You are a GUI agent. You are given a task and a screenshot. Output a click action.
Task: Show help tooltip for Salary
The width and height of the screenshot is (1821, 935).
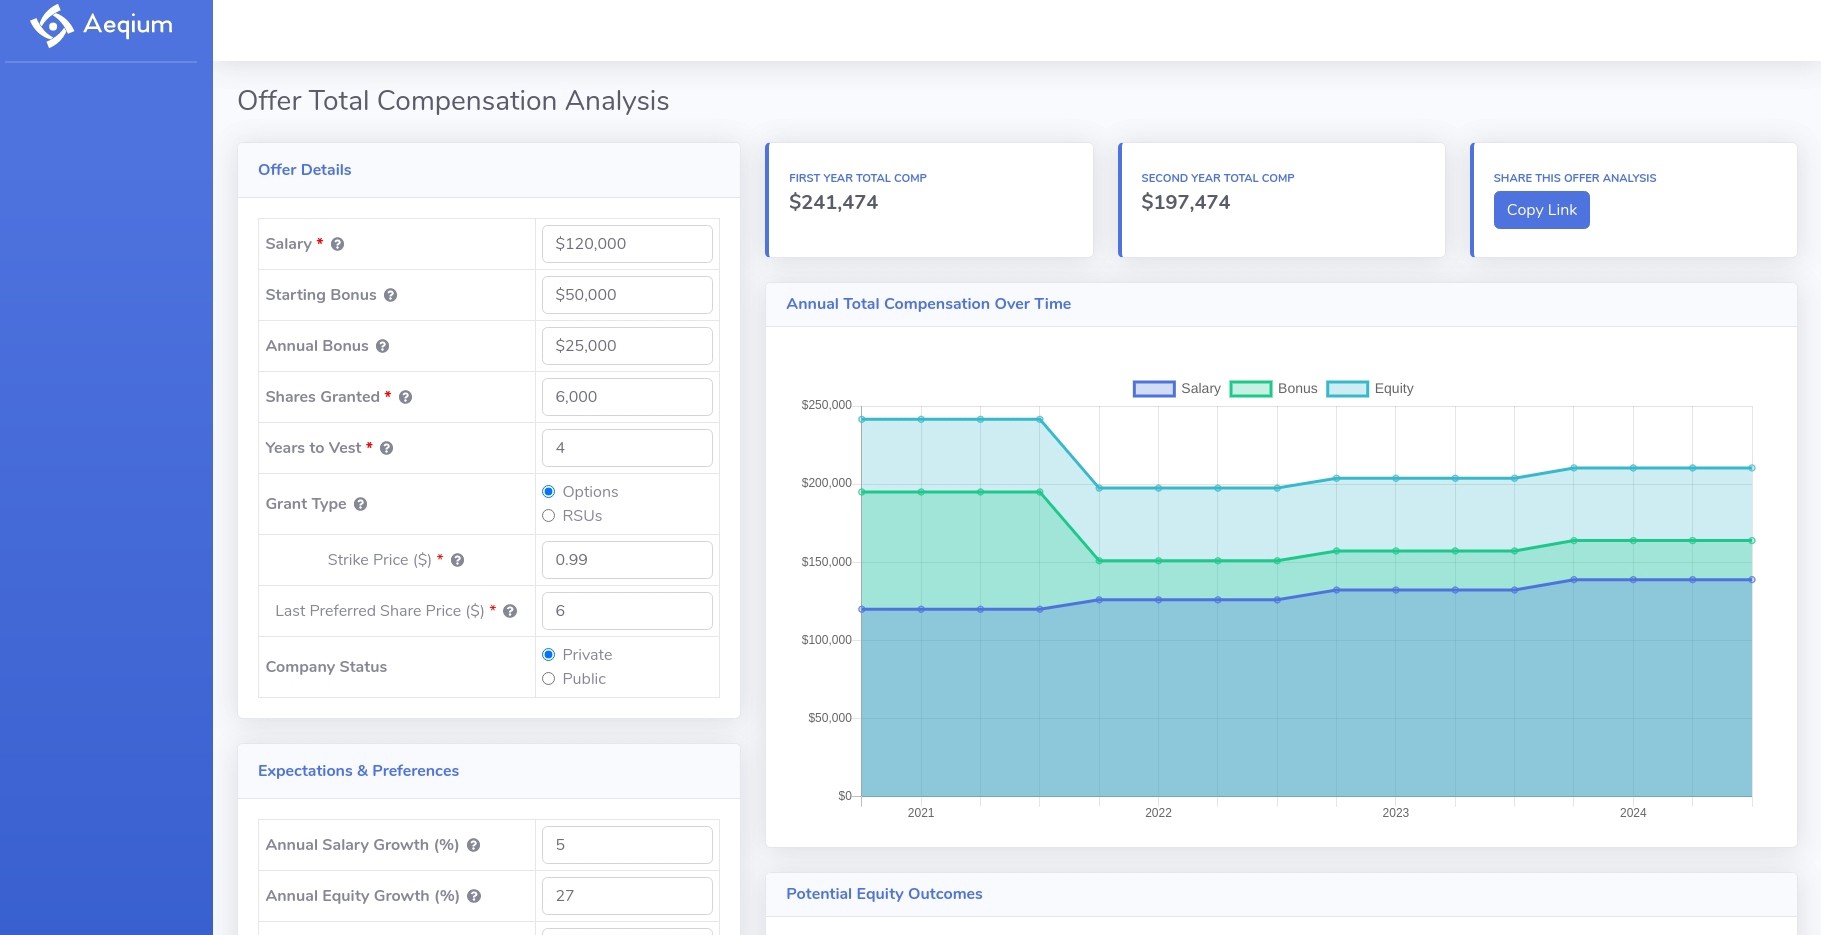tap(338, 244)
